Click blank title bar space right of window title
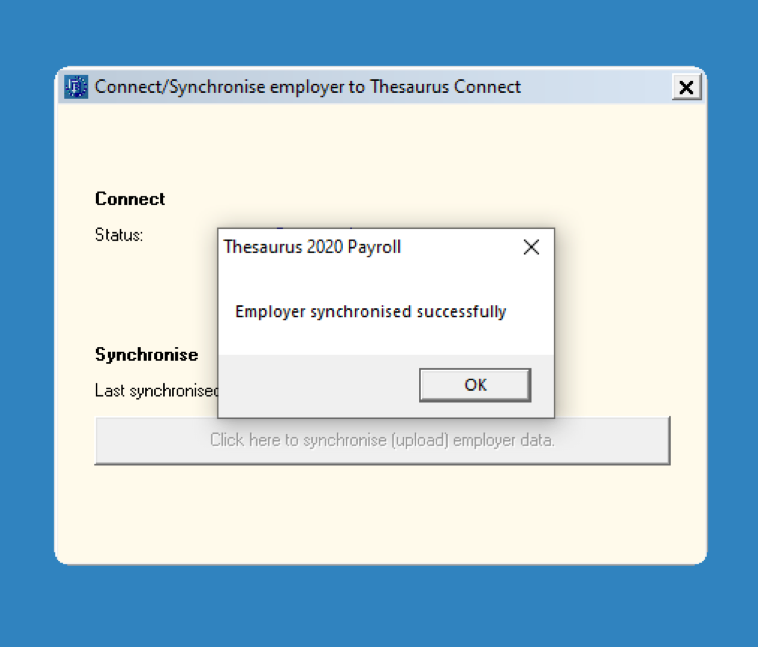 click(x=596, y=88)
